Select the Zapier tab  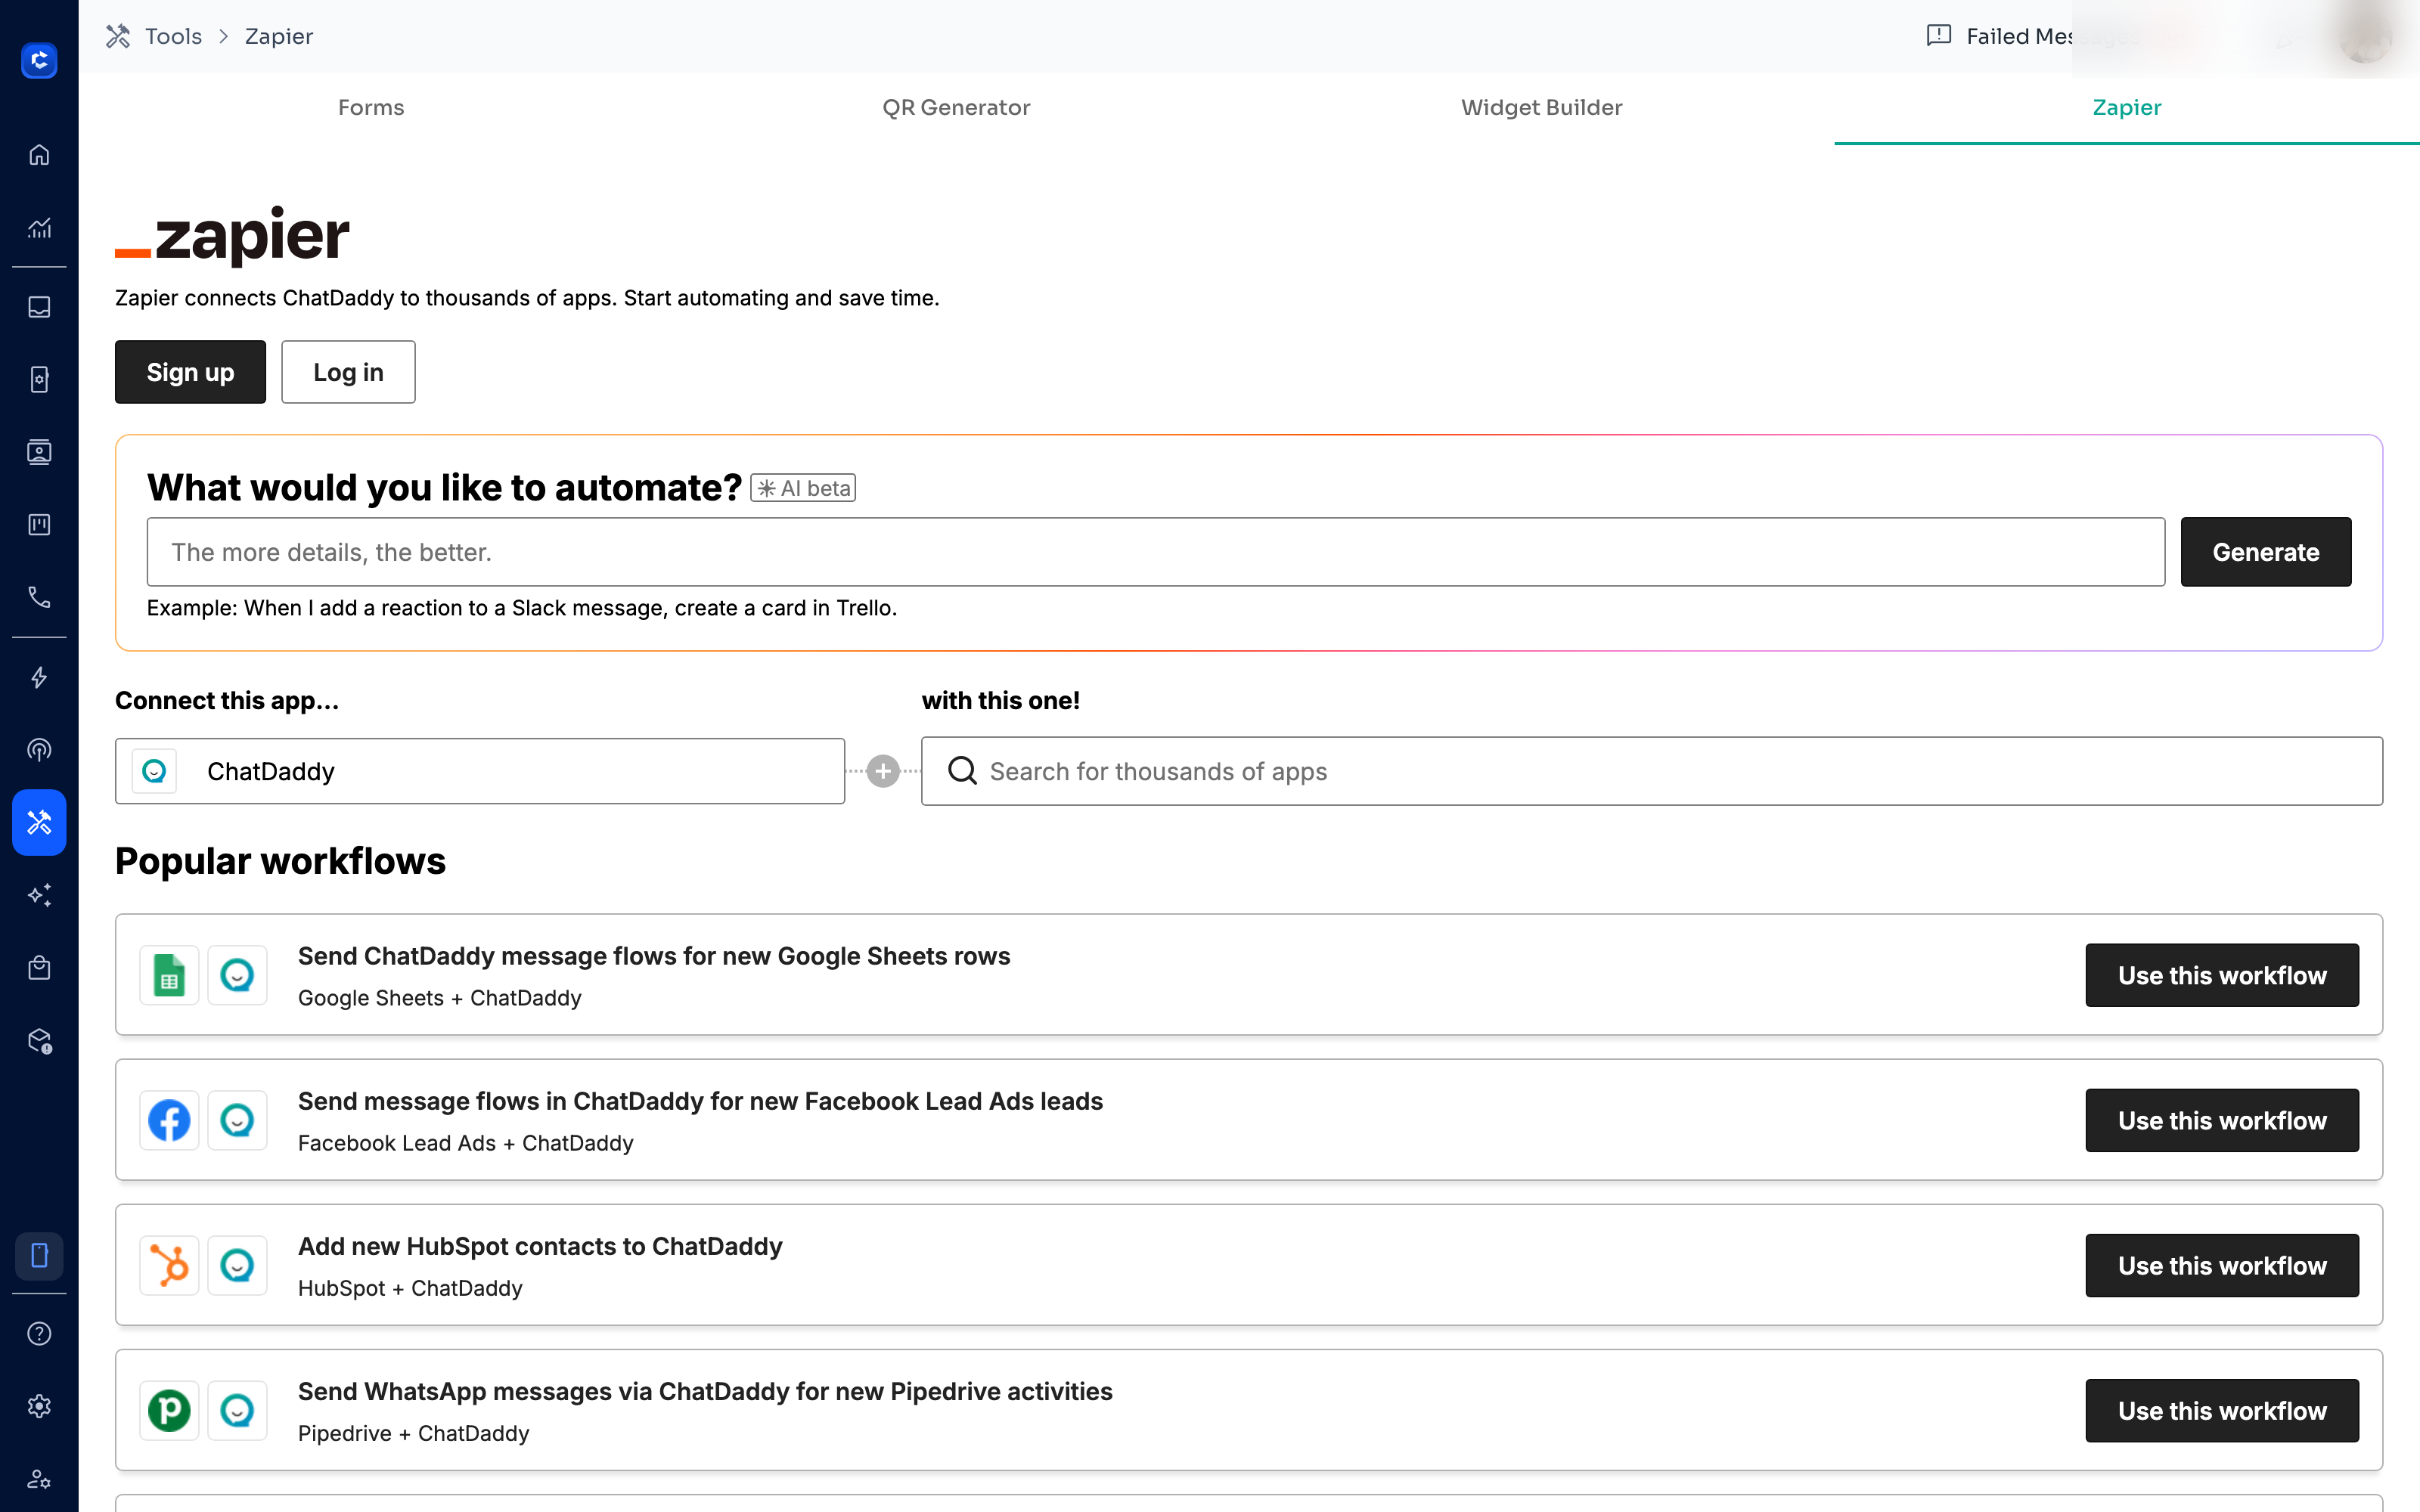click(2127, 107)
